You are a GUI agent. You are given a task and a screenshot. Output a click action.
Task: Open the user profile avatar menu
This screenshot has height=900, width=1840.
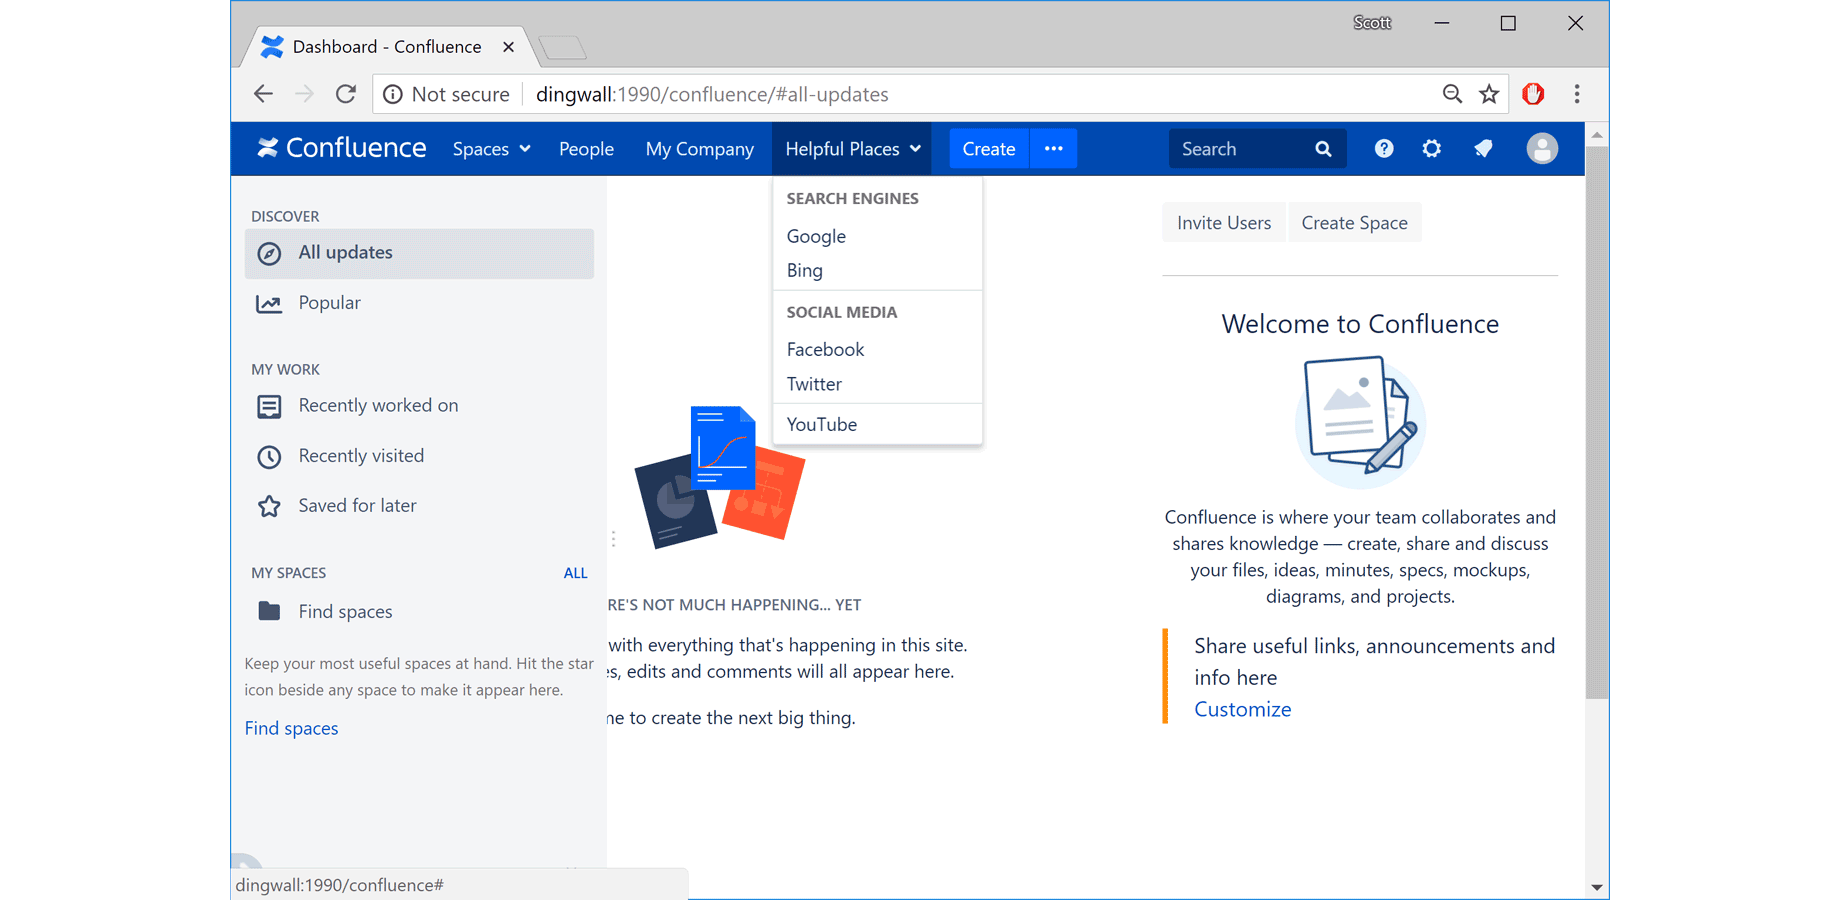(1542, 149)
